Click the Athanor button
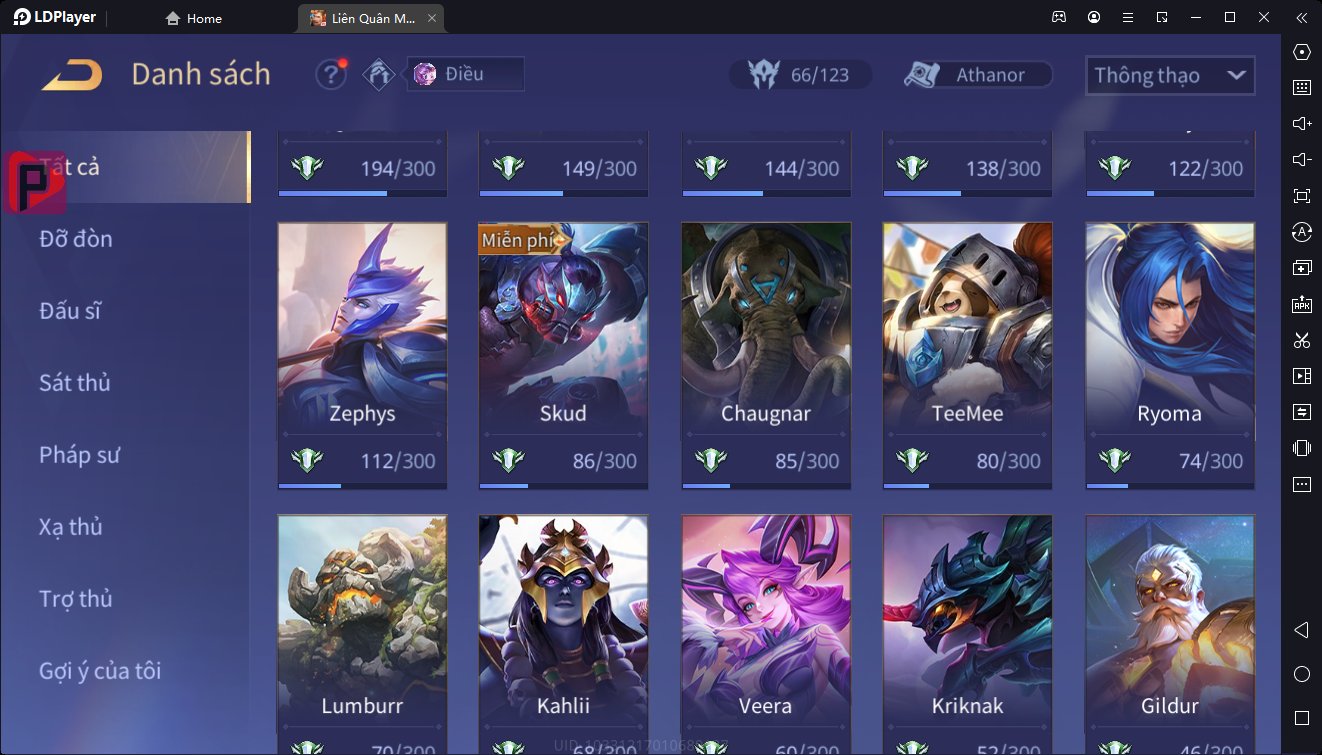Image resolution: width=1322 pixels, height=755 pixels. point(978,75)
